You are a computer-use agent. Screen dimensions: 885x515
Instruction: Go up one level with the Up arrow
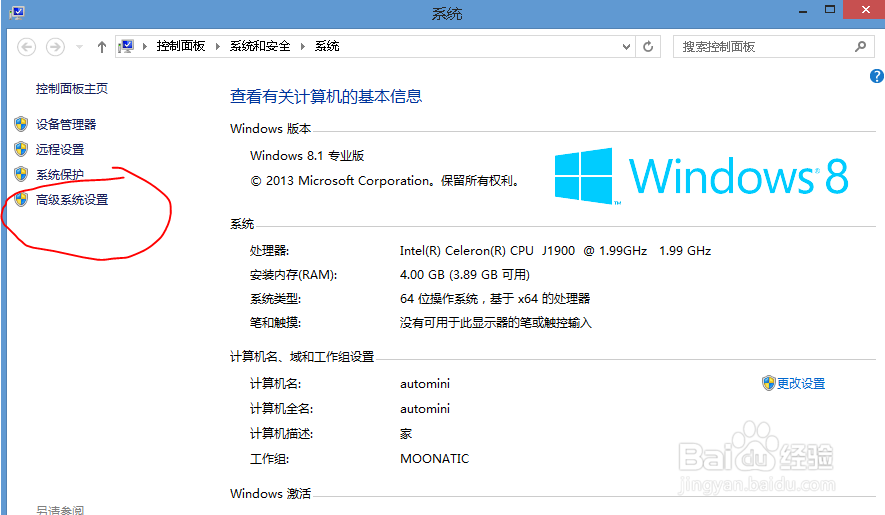click(102, 47)
